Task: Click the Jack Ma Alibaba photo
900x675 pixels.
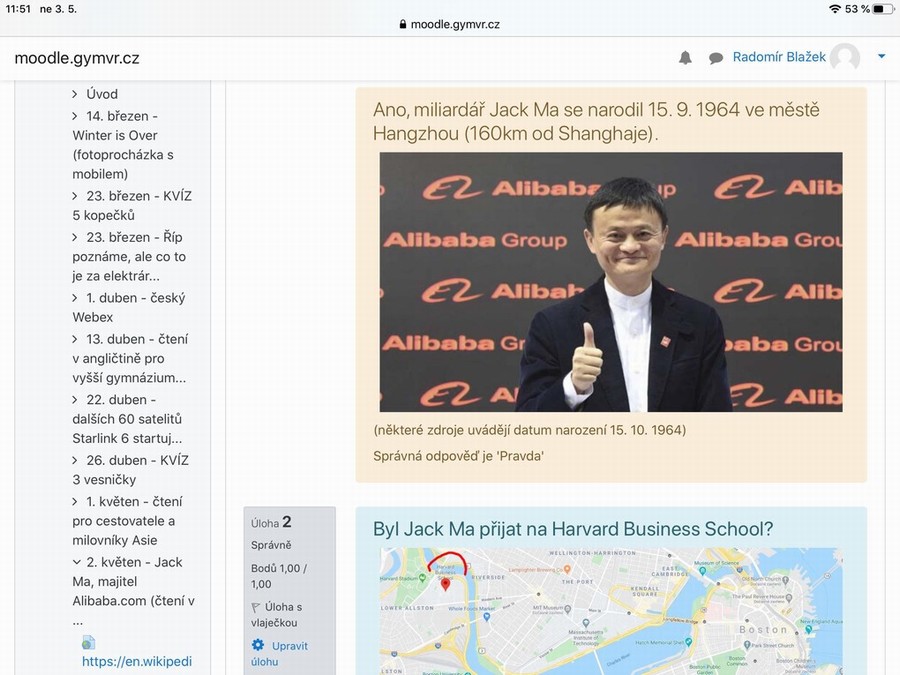Action: (x=611, y=282)
